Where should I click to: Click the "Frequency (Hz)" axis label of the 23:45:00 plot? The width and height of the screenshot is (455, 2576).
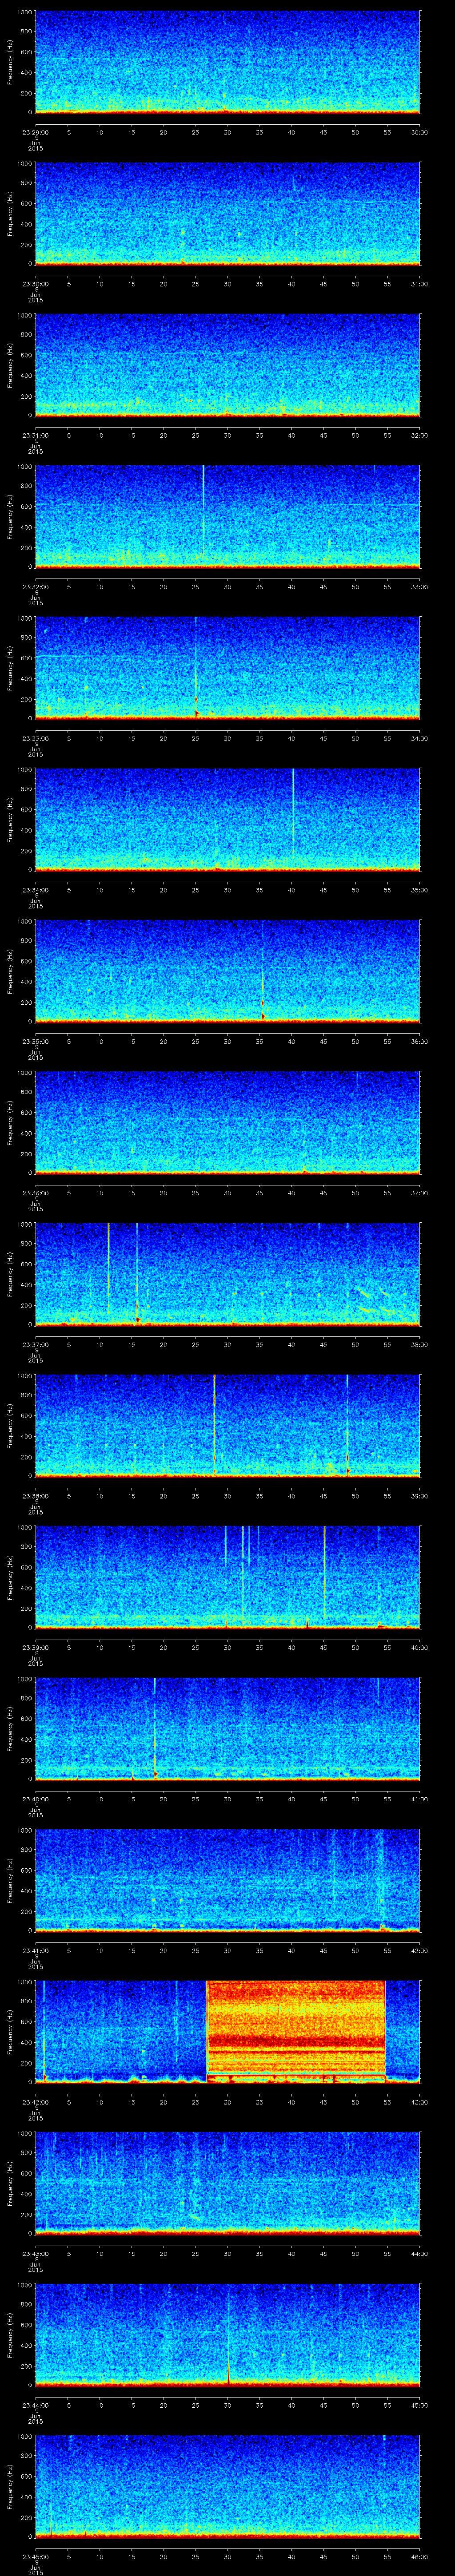coord(10,2486)
